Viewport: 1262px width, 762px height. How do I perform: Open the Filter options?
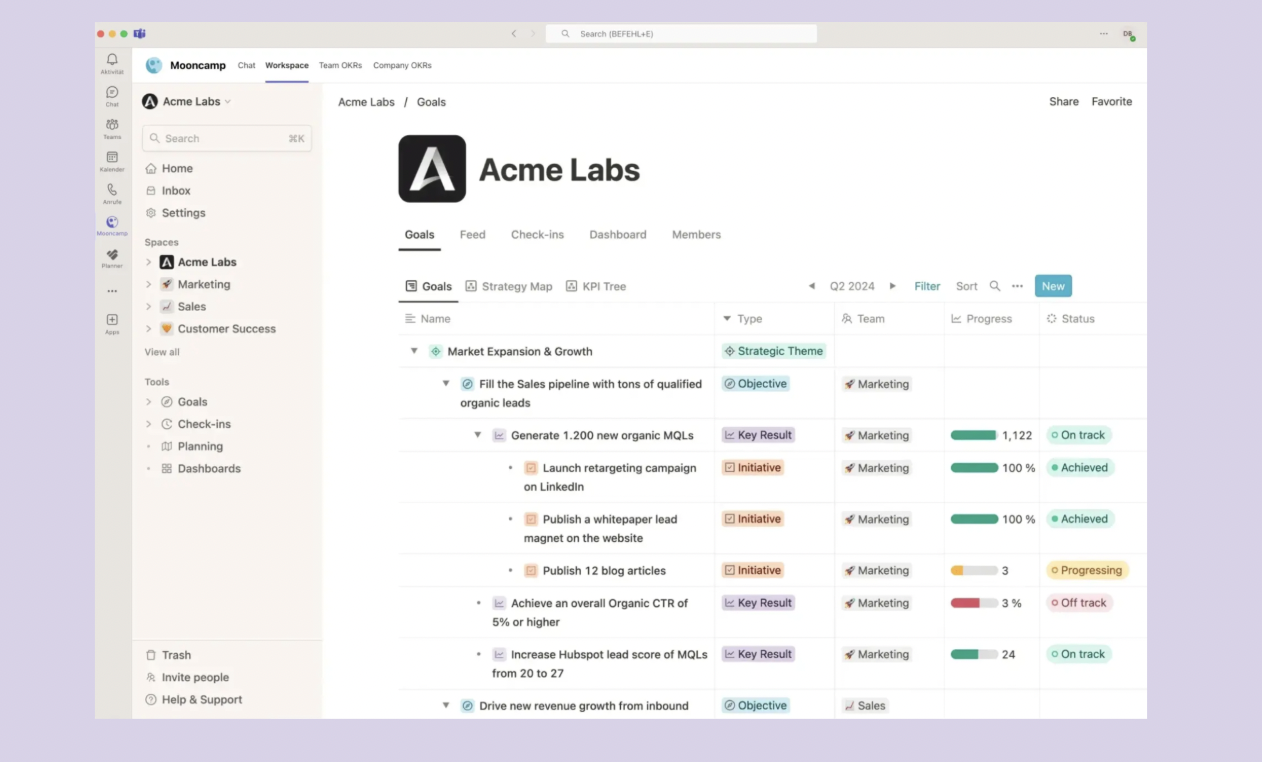pyautogui.click(x=927, y=286)
